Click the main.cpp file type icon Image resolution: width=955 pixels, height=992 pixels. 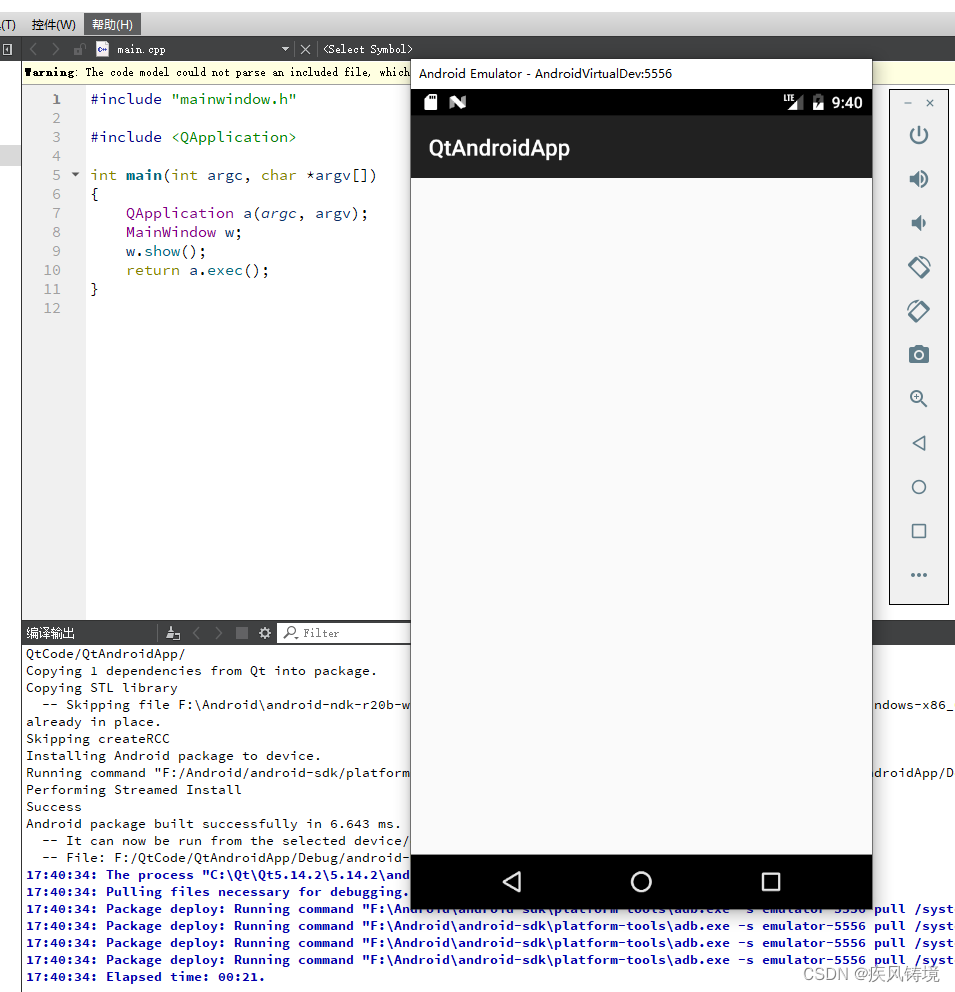pos(102,49)
